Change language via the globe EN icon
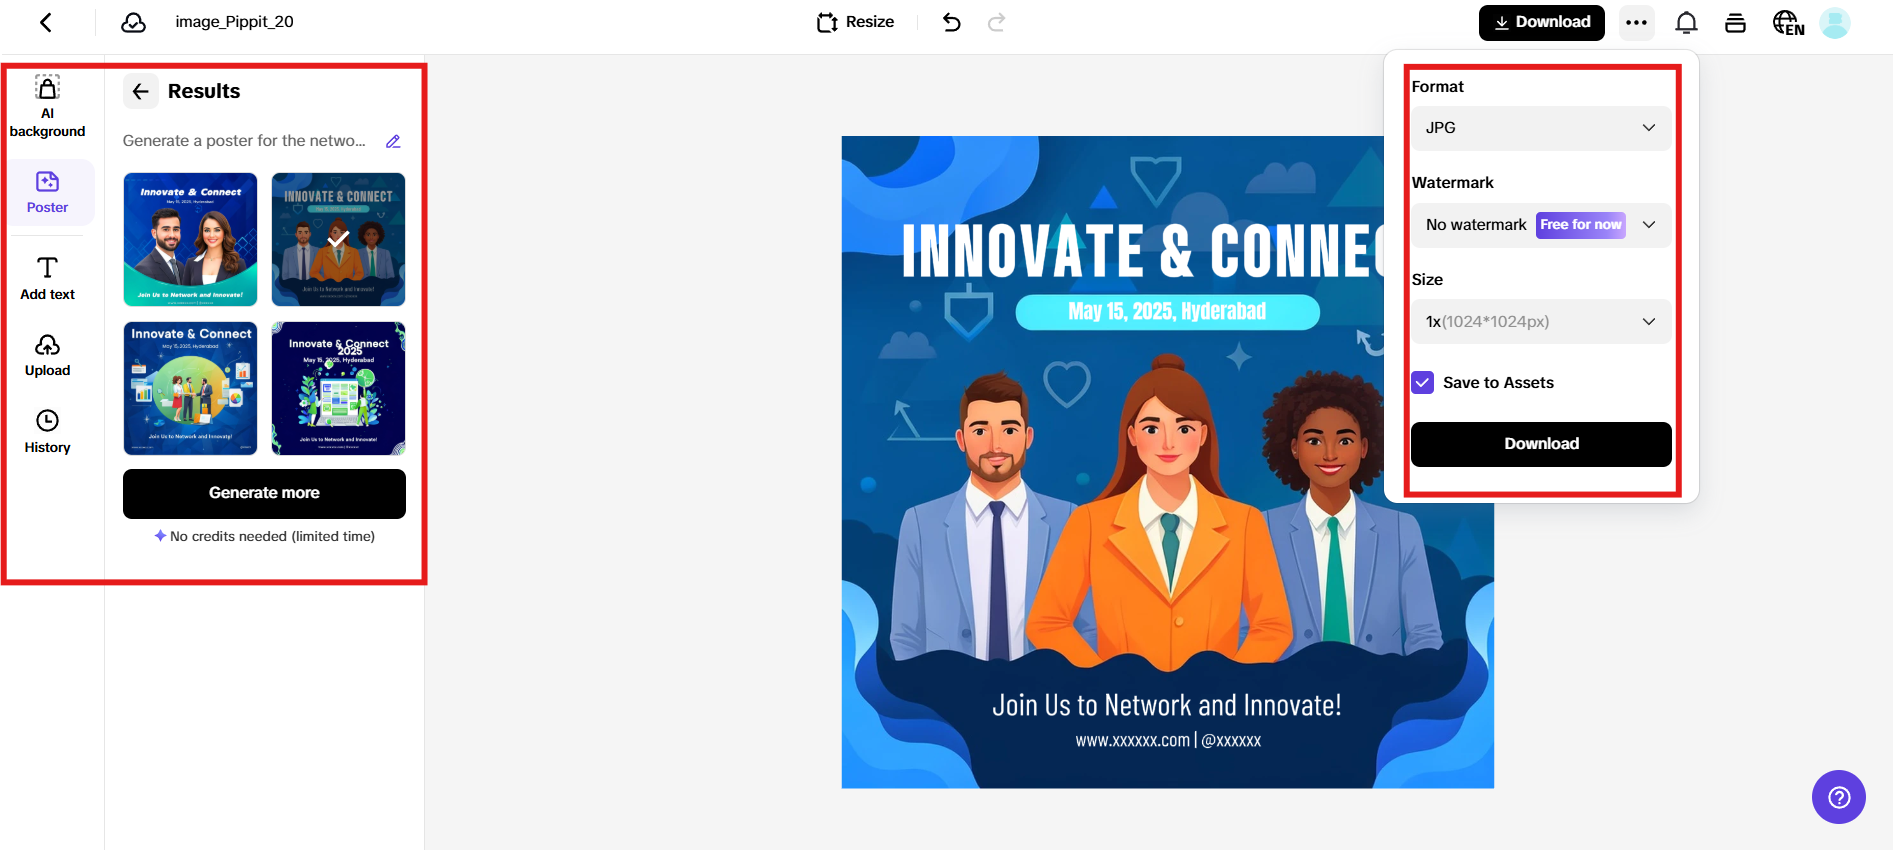 [1788, 23]
